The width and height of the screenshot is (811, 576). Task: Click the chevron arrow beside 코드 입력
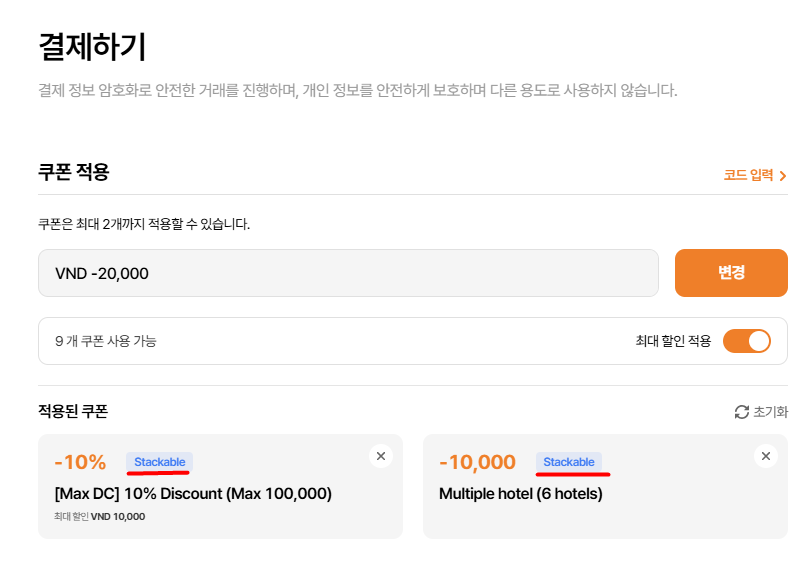783,176
